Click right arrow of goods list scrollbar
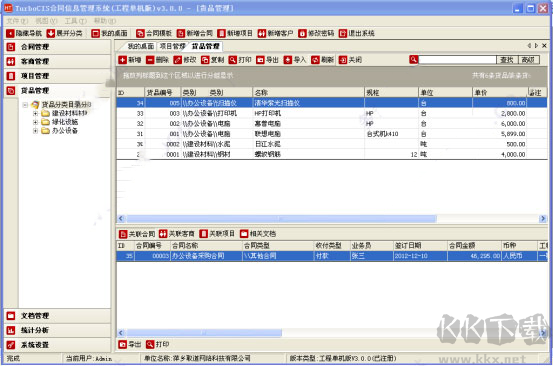 543,219
